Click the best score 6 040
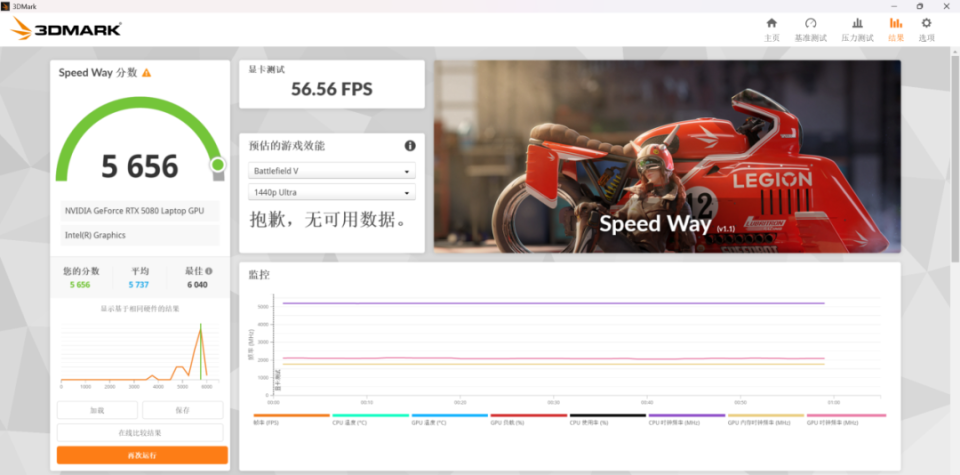Viewport: 960px width, 475px height. click(197, 285)
